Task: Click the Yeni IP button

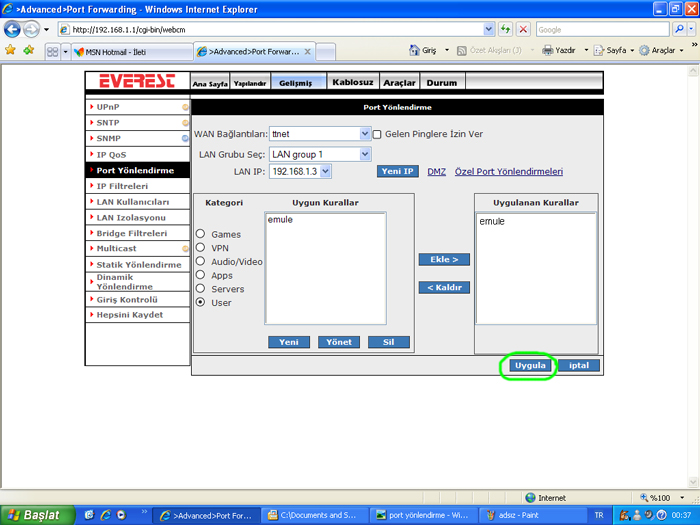Action: (x=397, y=171)
